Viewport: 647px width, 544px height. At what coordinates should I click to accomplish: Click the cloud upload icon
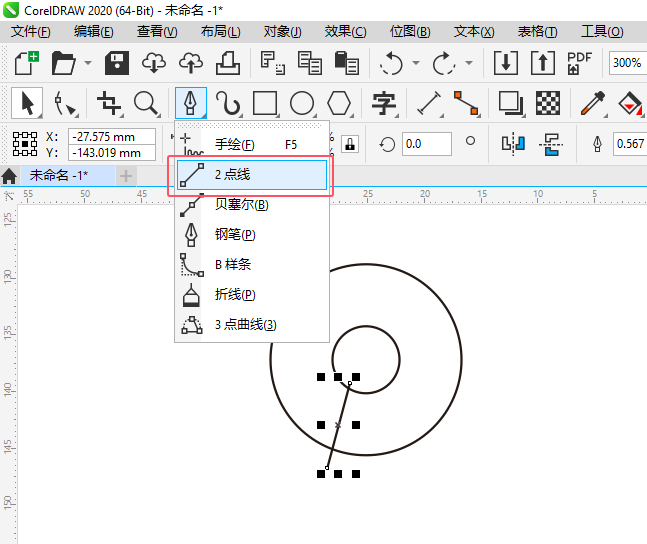coord(191,63)
